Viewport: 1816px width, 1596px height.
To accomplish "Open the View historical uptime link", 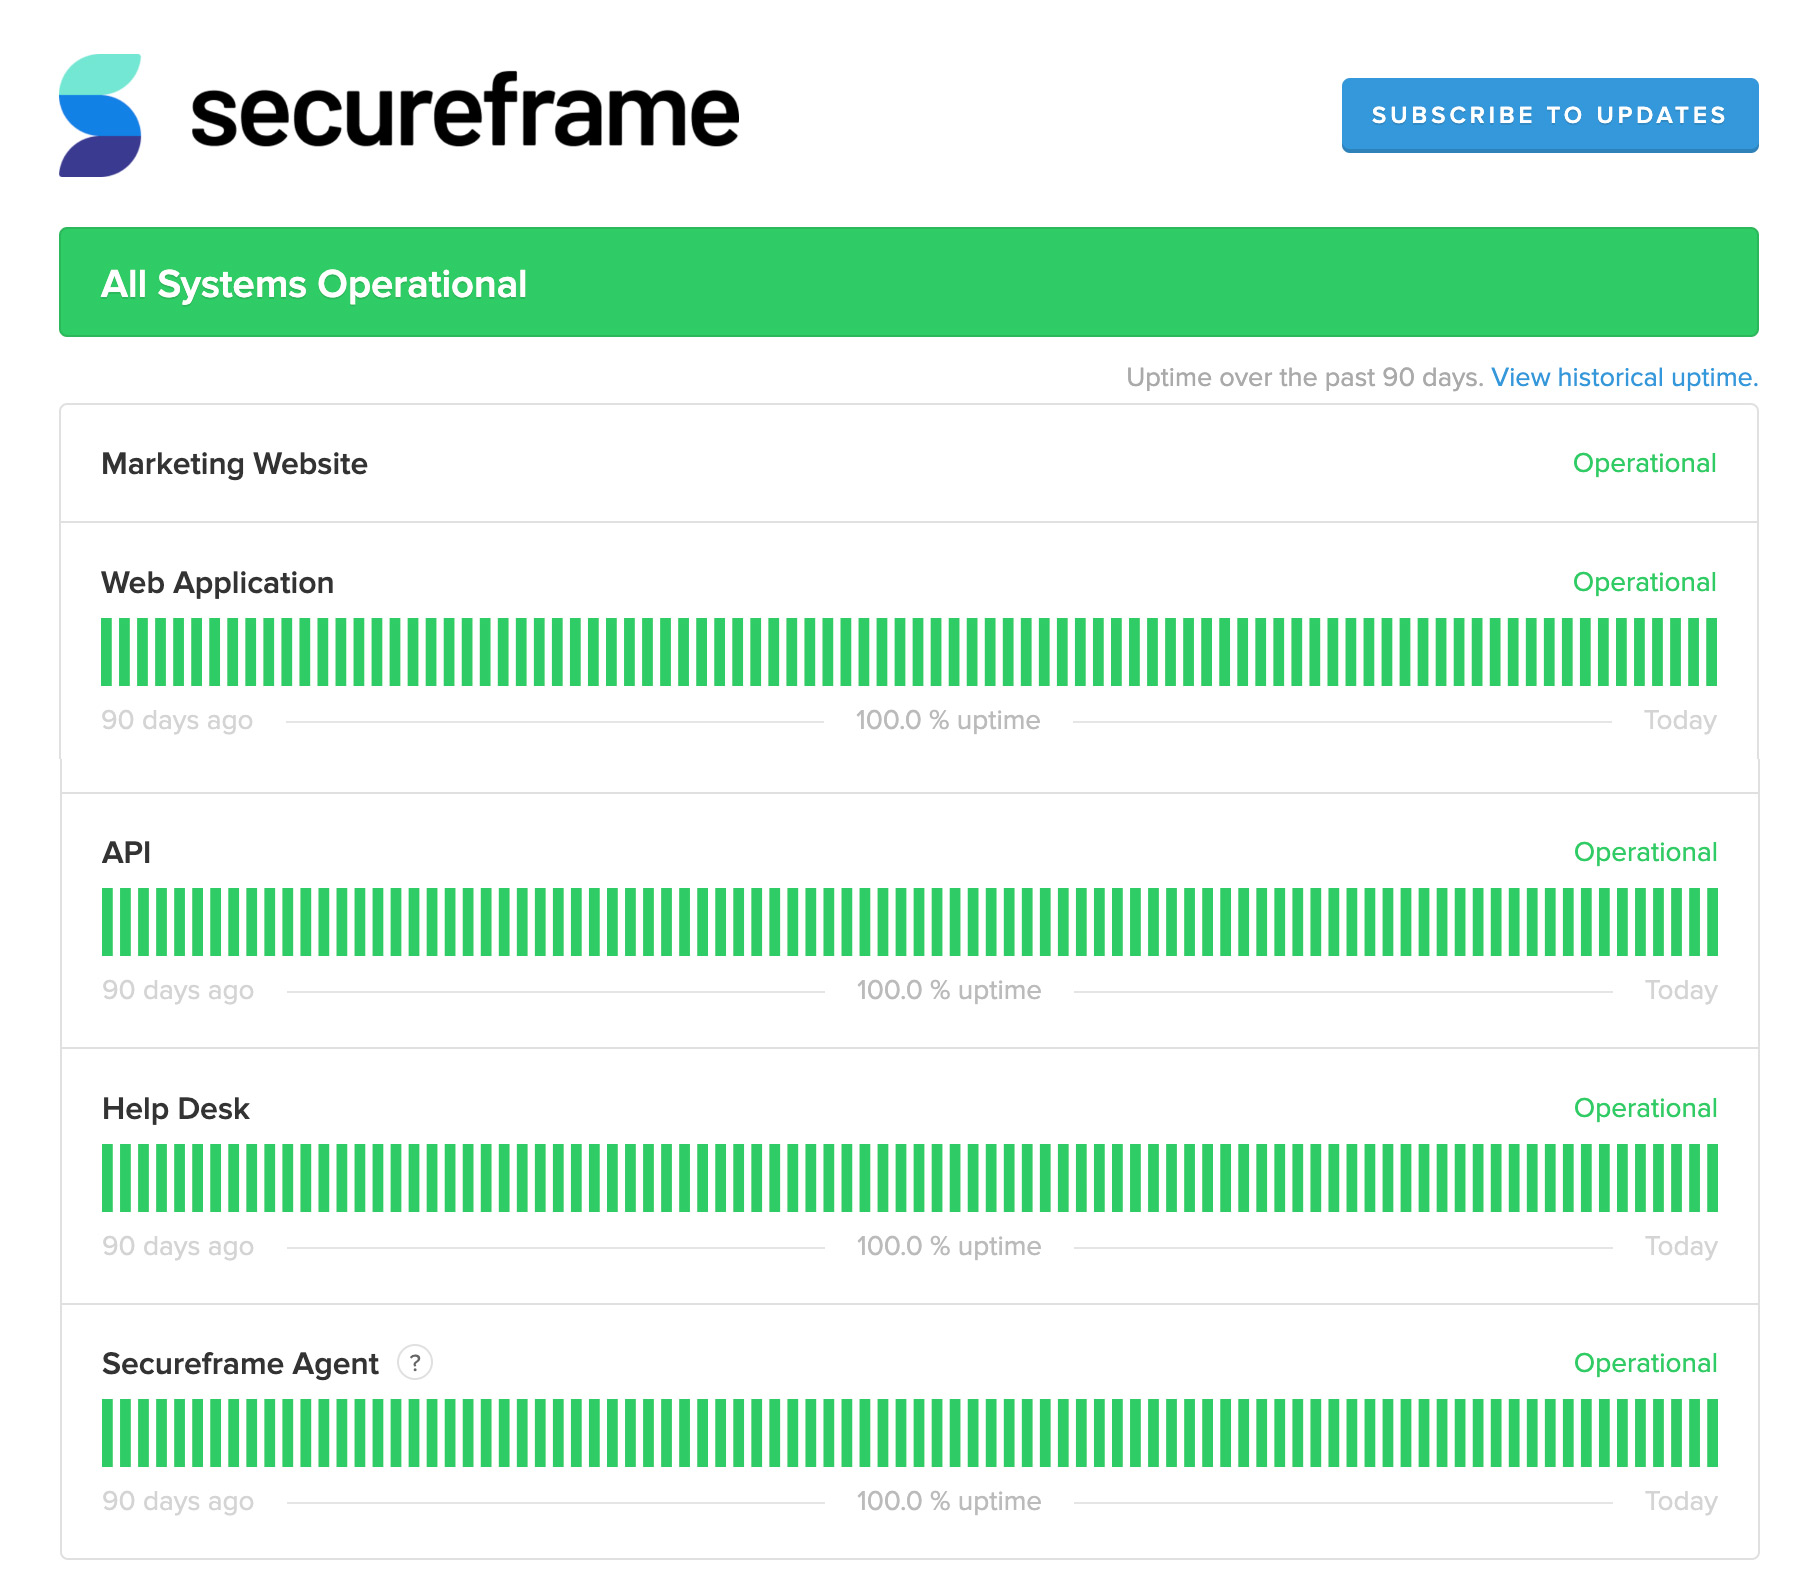I will click(x=1624, y=377).
